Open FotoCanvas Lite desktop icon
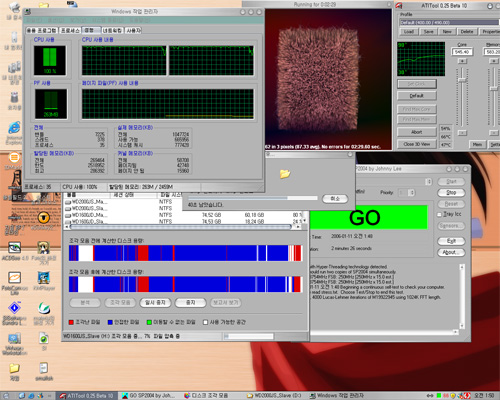The image size is (500, 400). (14, 278)
